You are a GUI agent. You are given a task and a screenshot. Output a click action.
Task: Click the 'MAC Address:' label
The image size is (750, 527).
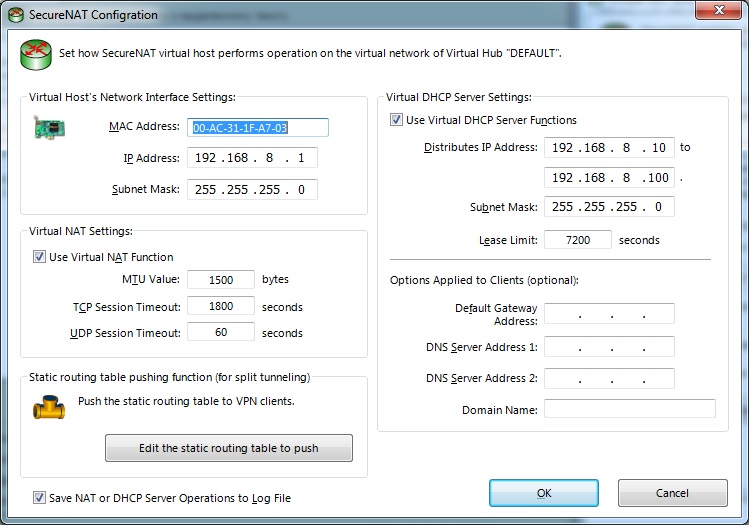point(144,126)
